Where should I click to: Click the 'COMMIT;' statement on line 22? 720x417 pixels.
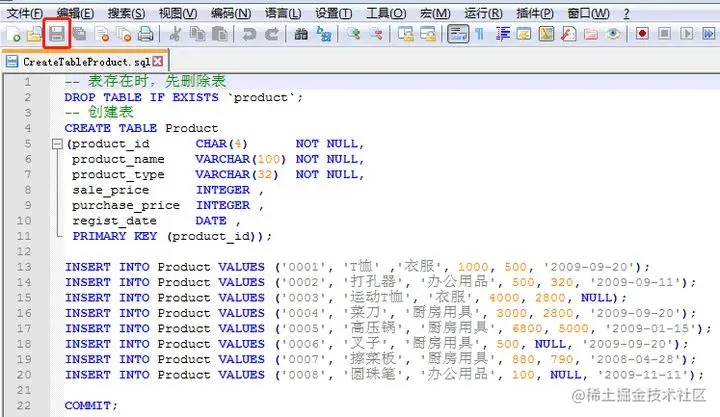pos(91,406)
